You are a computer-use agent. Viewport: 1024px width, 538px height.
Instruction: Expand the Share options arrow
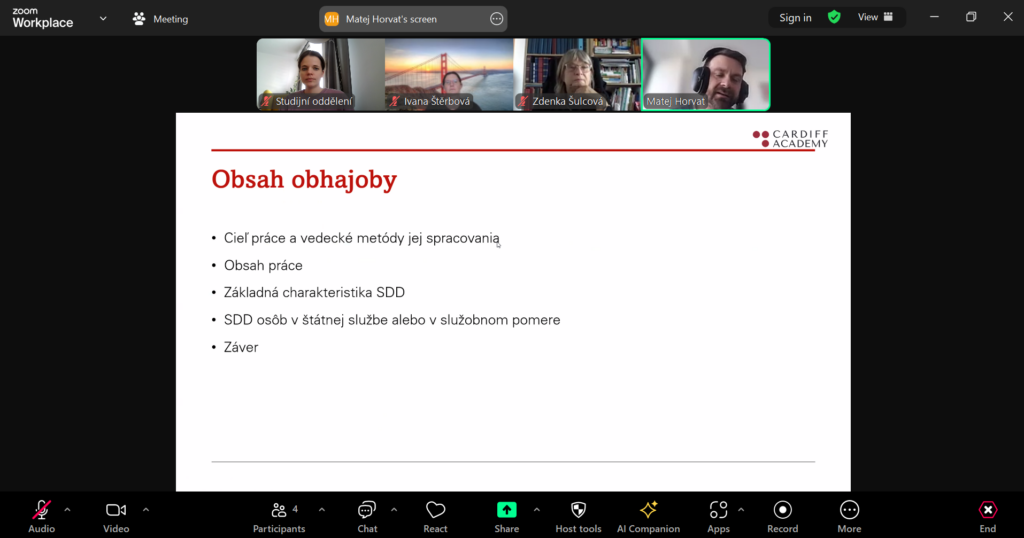point(537,510)
